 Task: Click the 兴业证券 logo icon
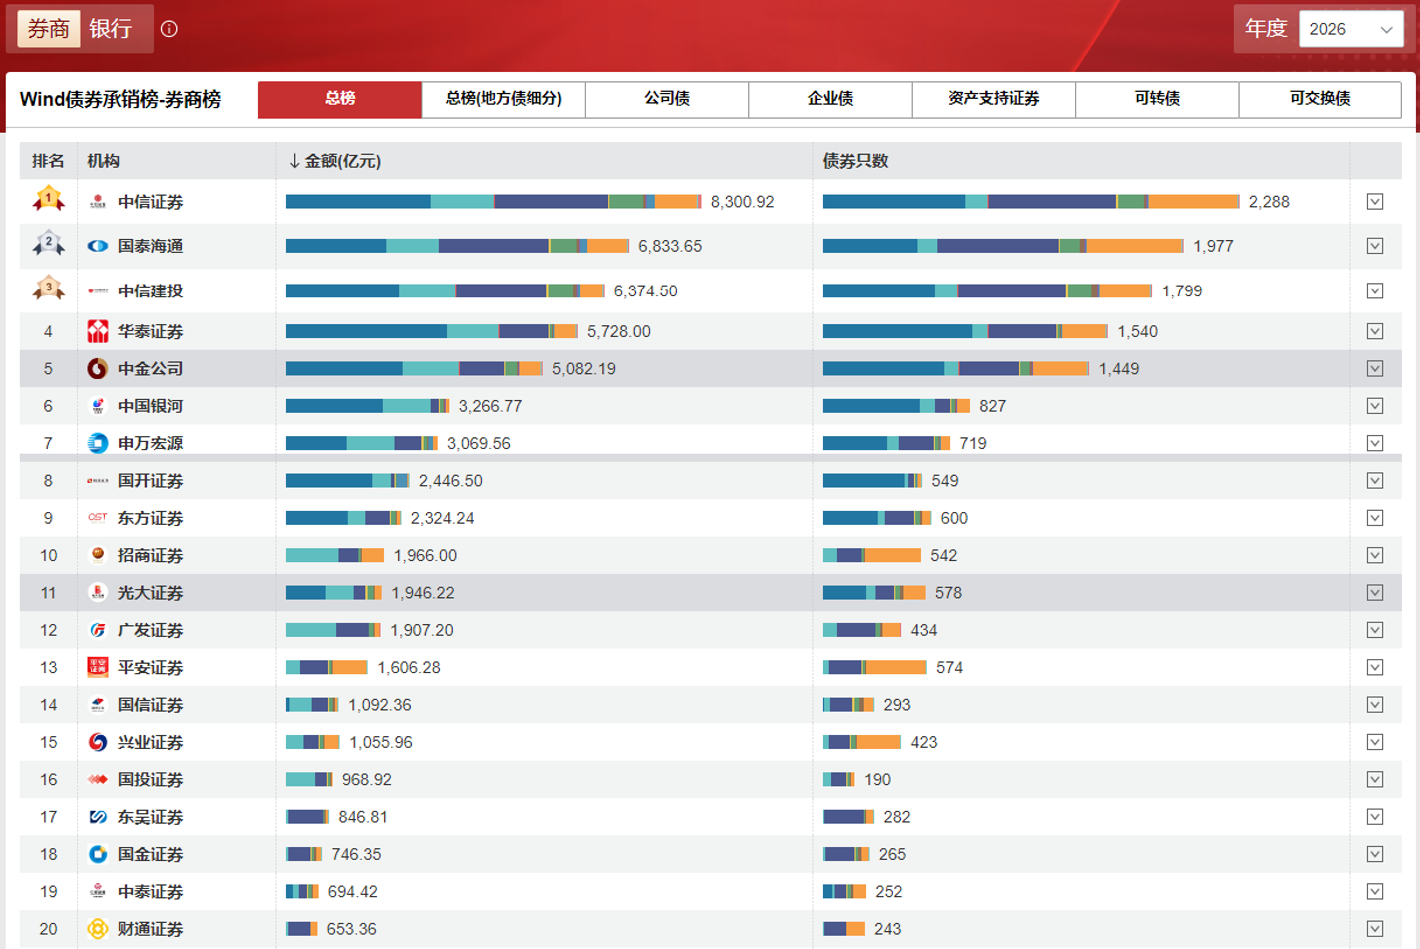(x=97, y=742)
